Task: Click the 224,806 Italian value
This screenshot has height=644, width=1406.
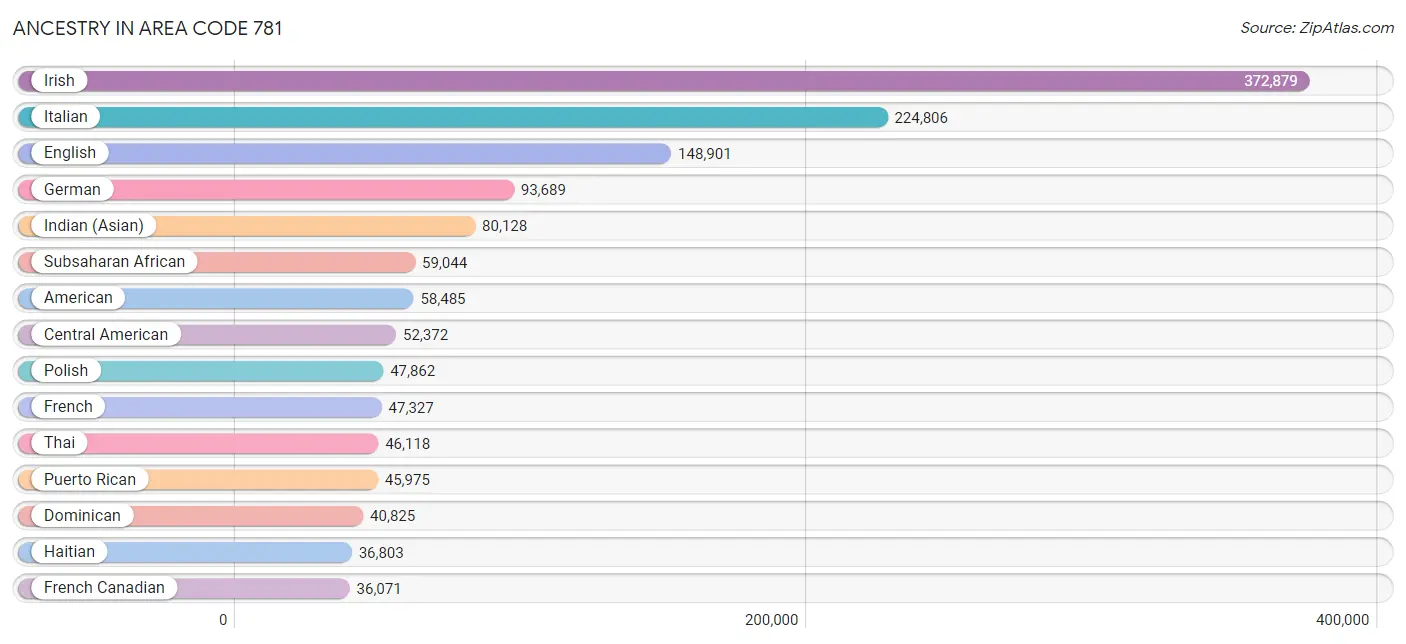Action: (x=921, y=118)
